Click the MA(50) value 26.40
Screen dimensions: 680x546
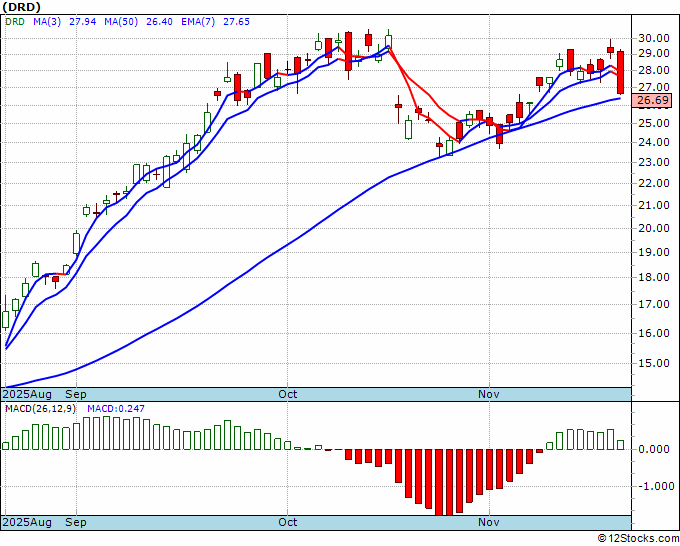159,22
